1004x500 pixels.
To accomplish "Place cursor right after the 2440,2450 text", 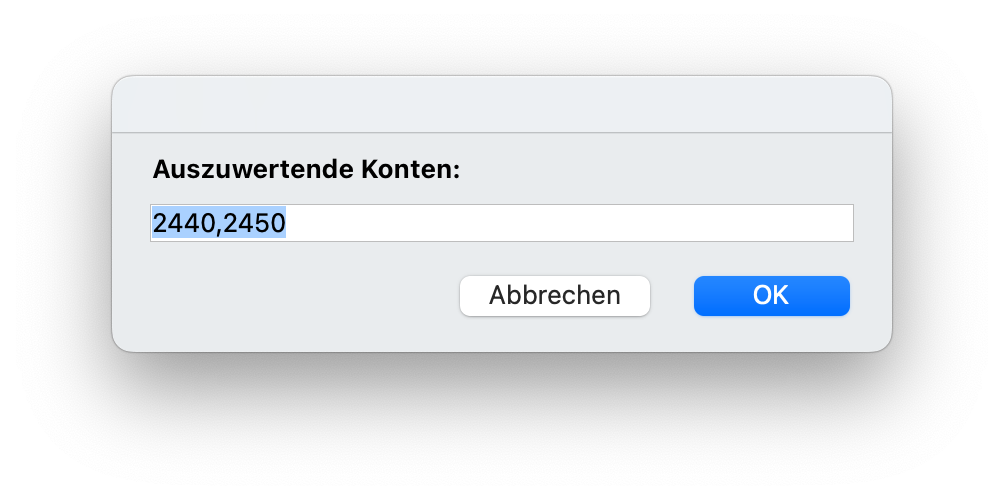I will [x=288, y=223].
